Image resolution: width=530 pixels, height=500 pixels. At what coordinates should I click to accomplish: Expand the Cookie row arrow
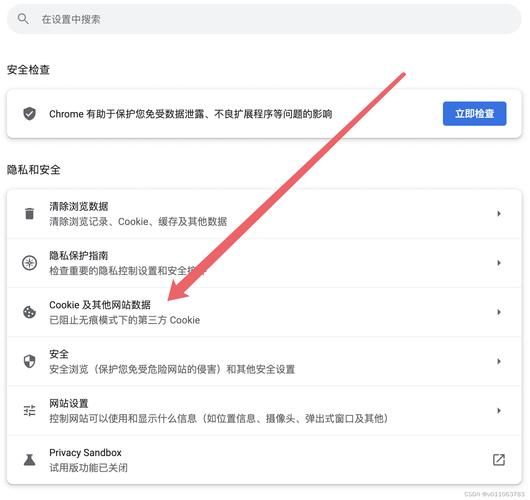click(x=499, y=312)
